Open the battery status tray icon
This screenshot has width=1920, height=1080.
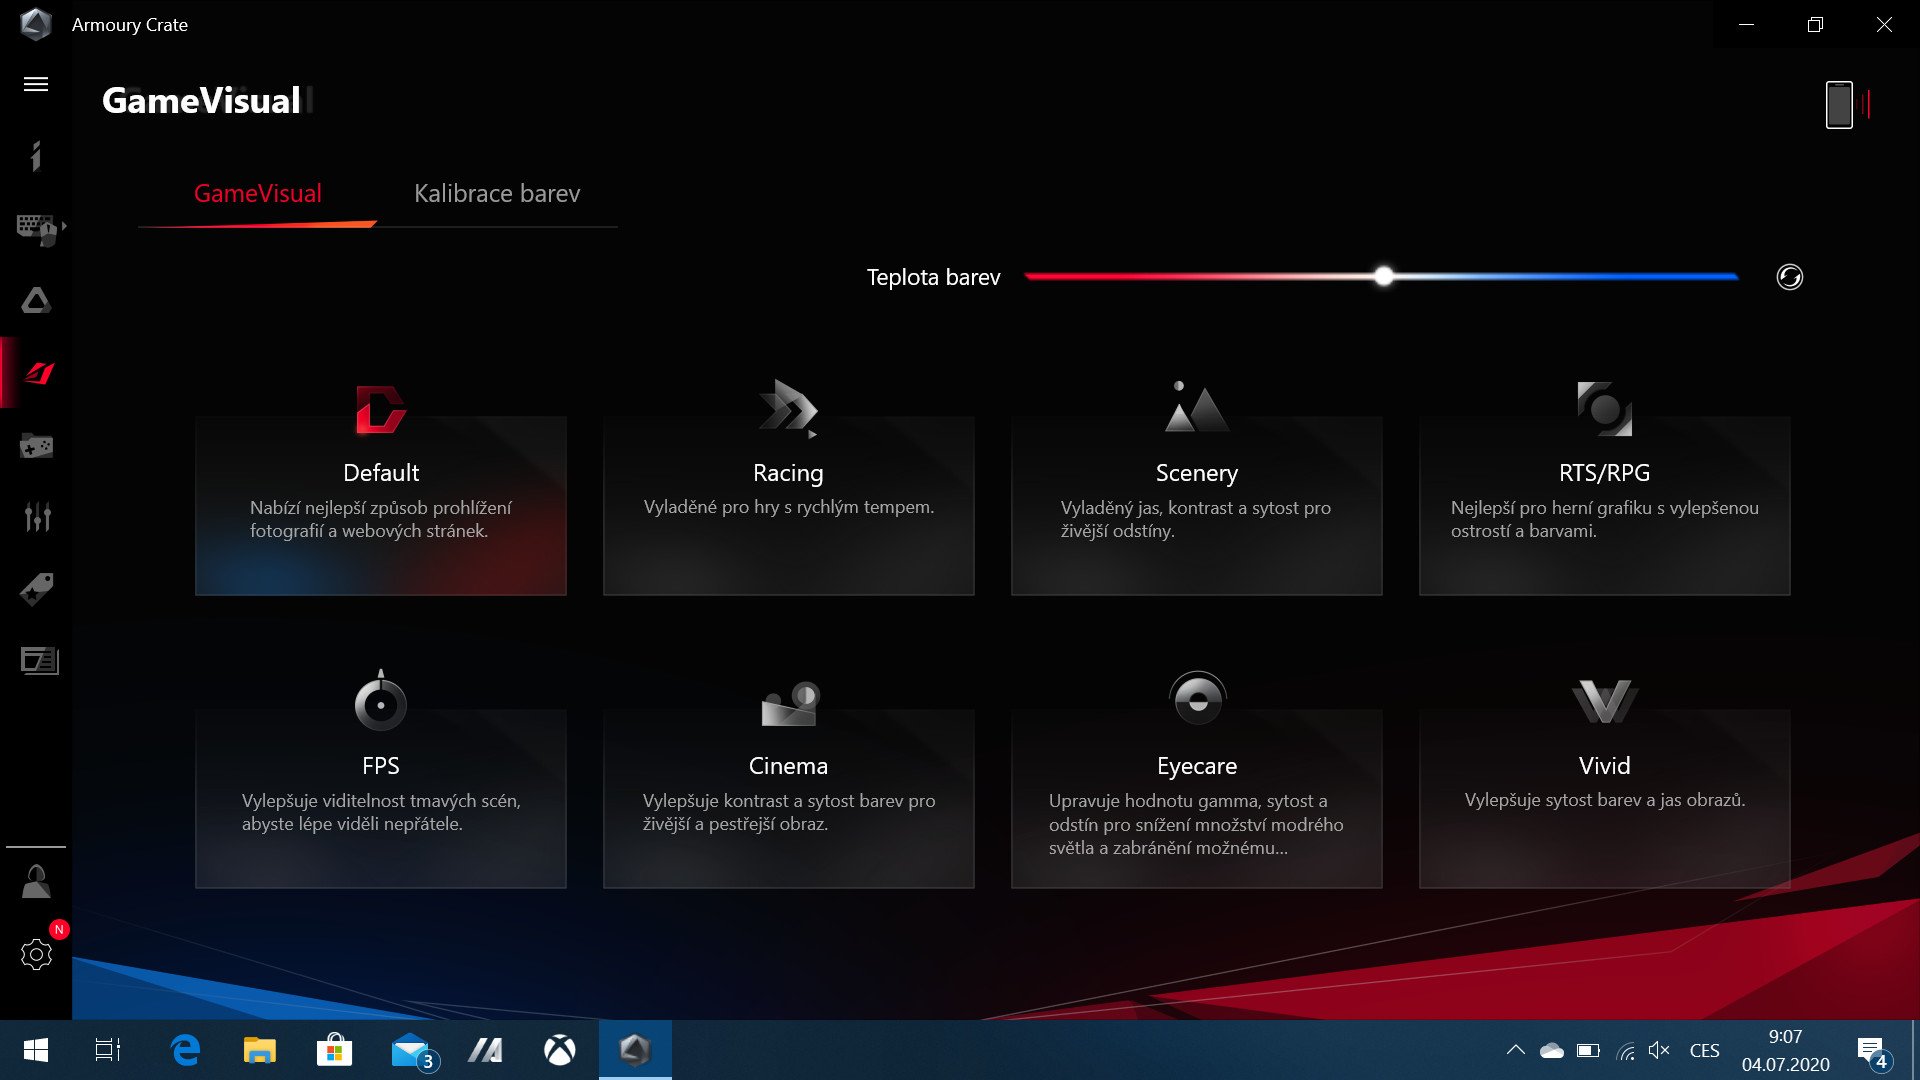(x=1588, y=1050)
